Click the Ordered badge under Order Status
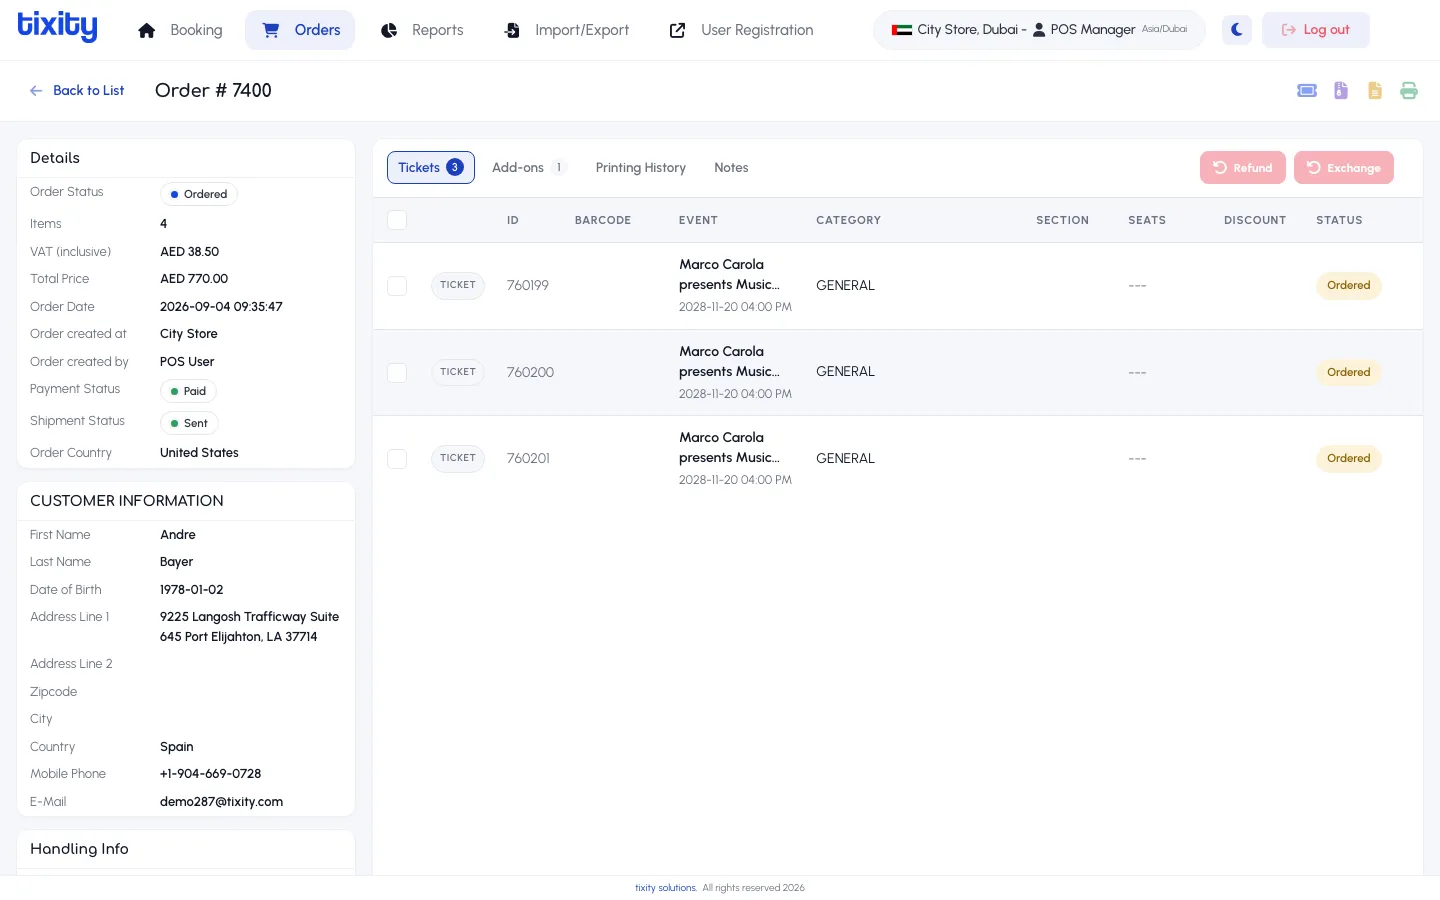The height and width of the screenshot is (900, 1440). [x=199, y=194]
